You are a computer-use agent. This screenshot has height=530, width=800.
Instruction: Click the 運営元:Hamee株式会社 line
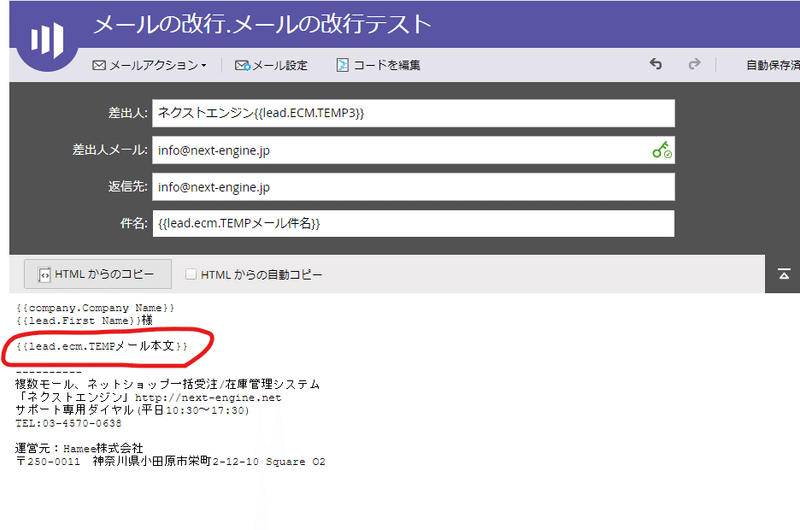click(x=79, y=448)
